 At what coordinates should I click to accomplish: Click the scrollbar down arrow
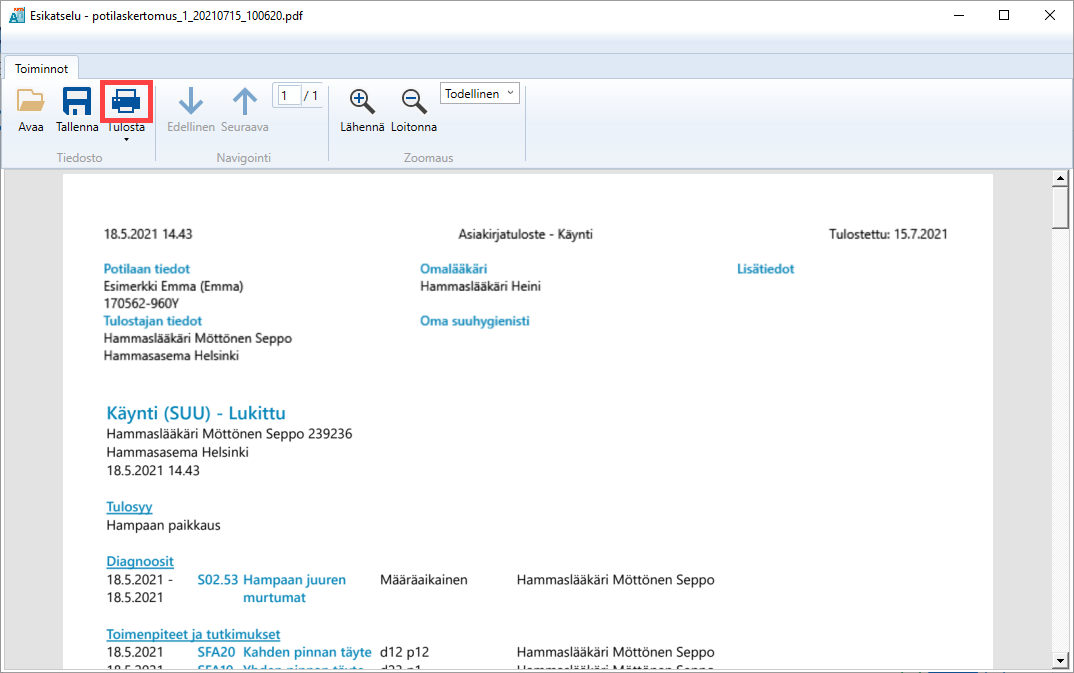pyautogui.click(x=1060, y=661)
